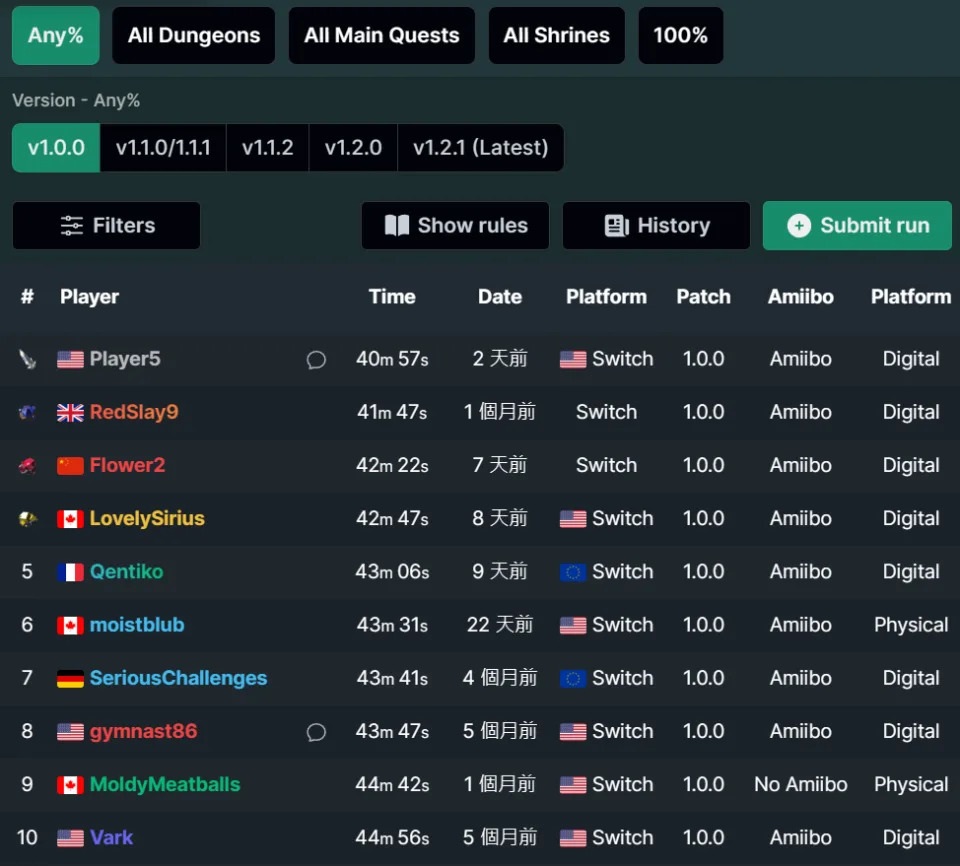Click the Patch column header

tap(703, 297)
